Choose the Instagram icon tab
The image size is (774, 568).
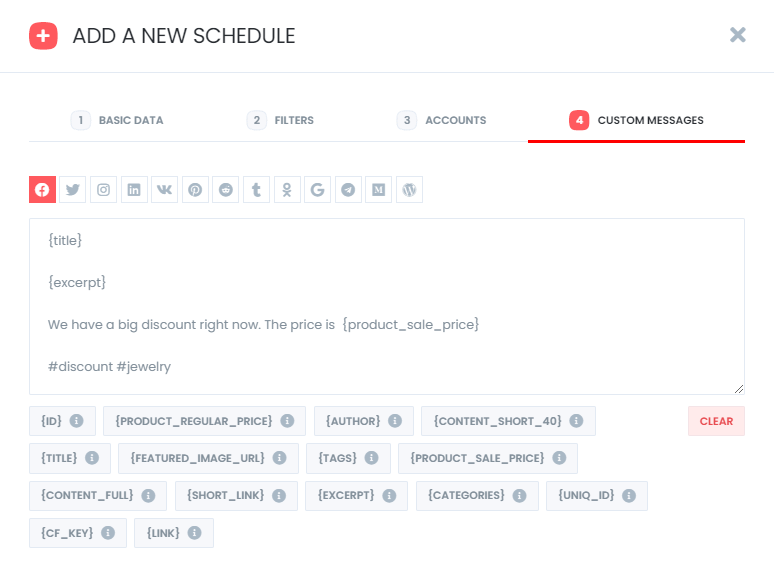103,189
